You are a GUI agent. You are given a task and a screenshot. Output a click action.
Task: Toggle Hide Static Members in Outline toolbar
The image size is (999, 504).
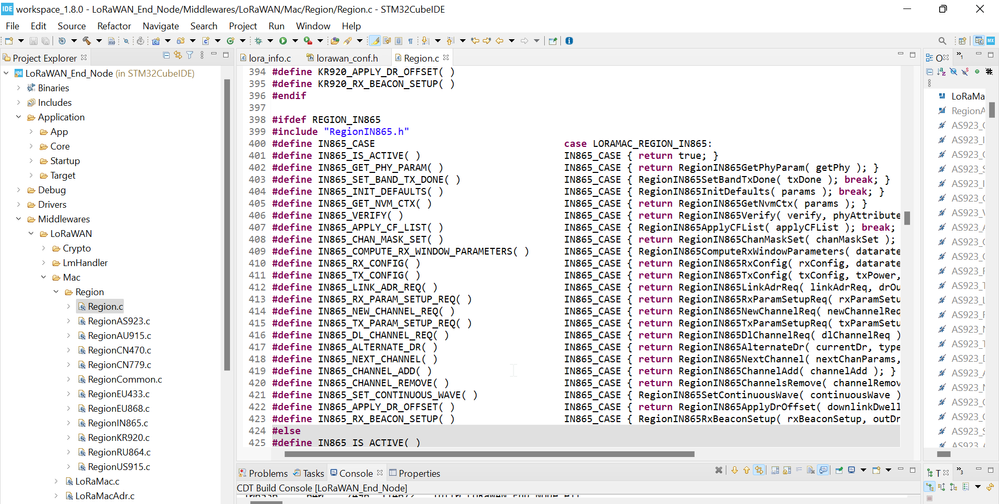coord(965,71)
